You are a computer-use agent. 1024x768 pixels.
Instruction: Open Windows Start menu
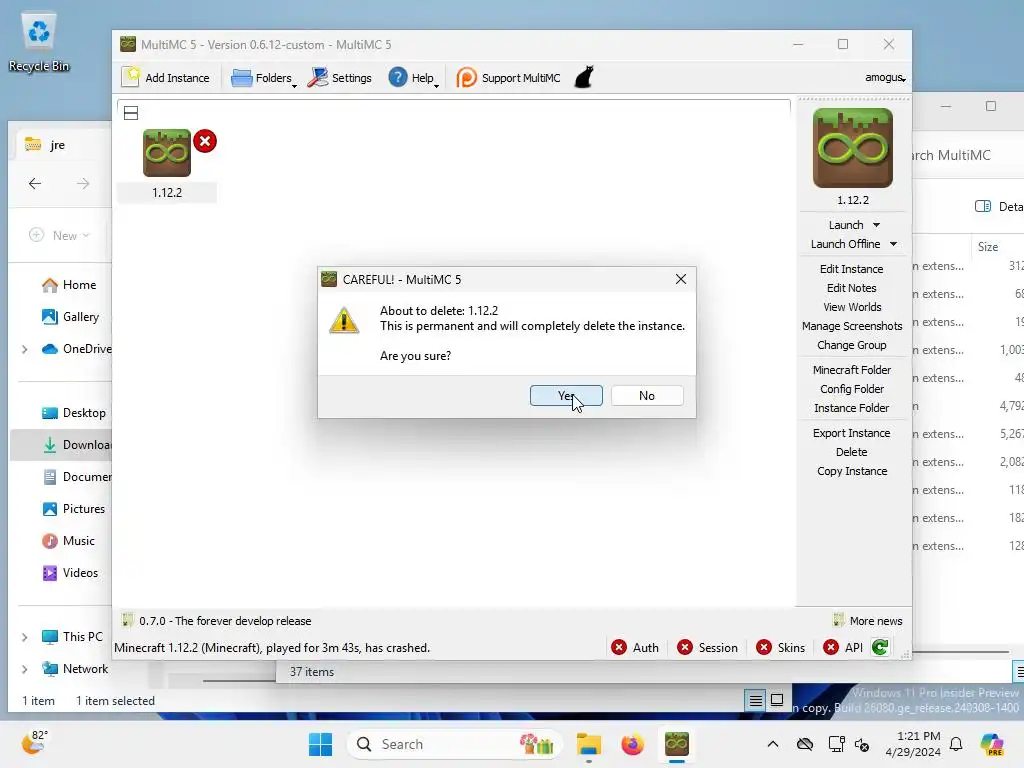point(320,744)
